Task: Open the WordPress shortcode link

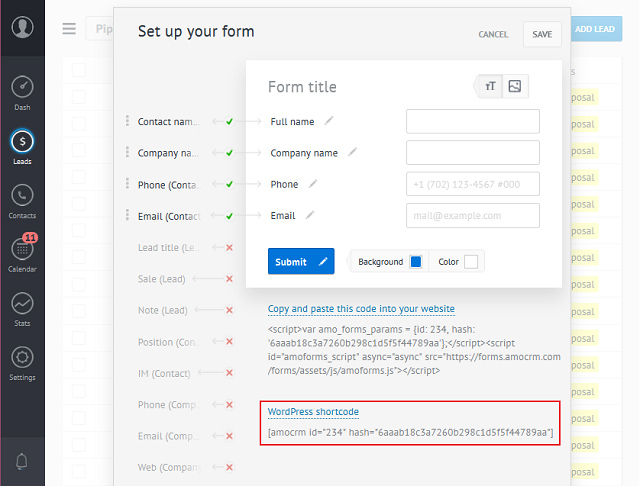Action: tap(313, 411)
